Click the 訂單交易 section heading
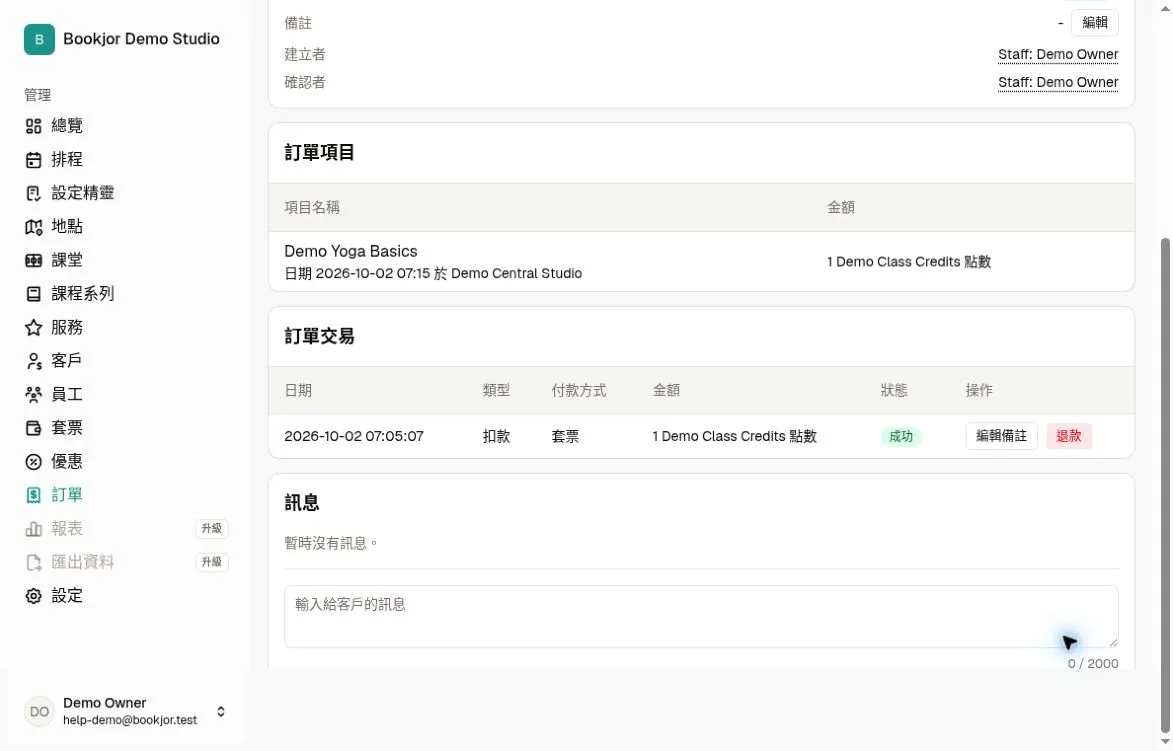1173x751 pixels. [x=319, y=336]
